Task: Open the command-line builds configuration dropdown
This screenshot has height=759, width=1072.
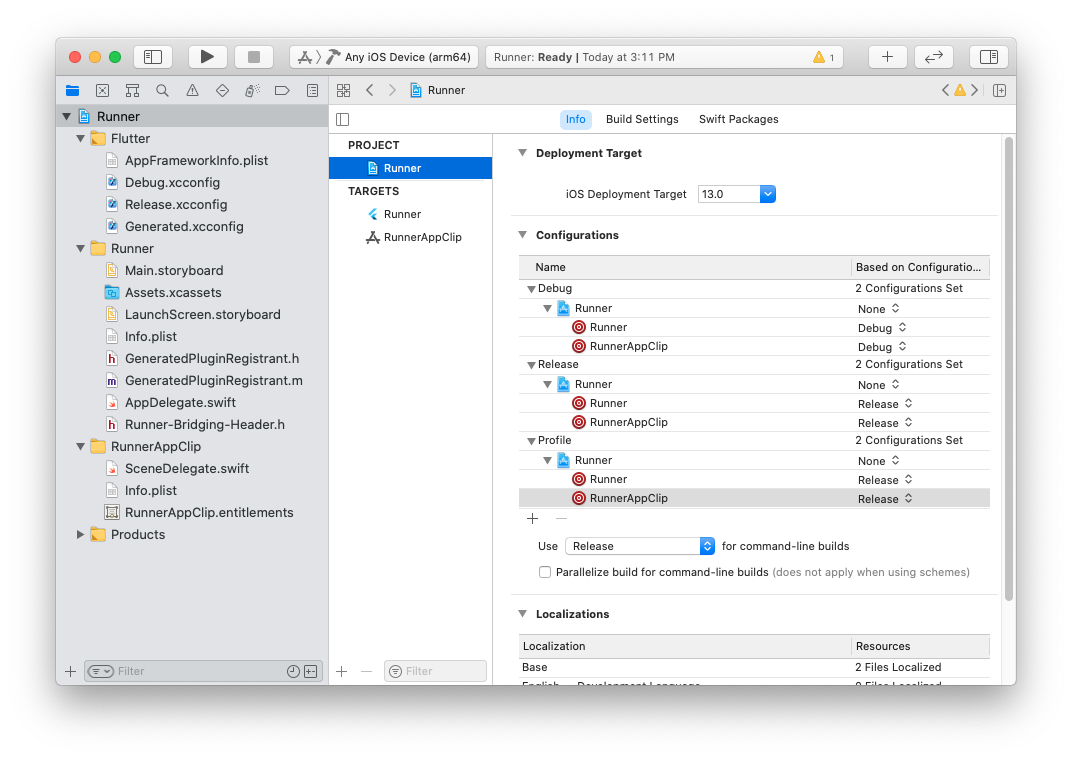Action: (640, 546)
